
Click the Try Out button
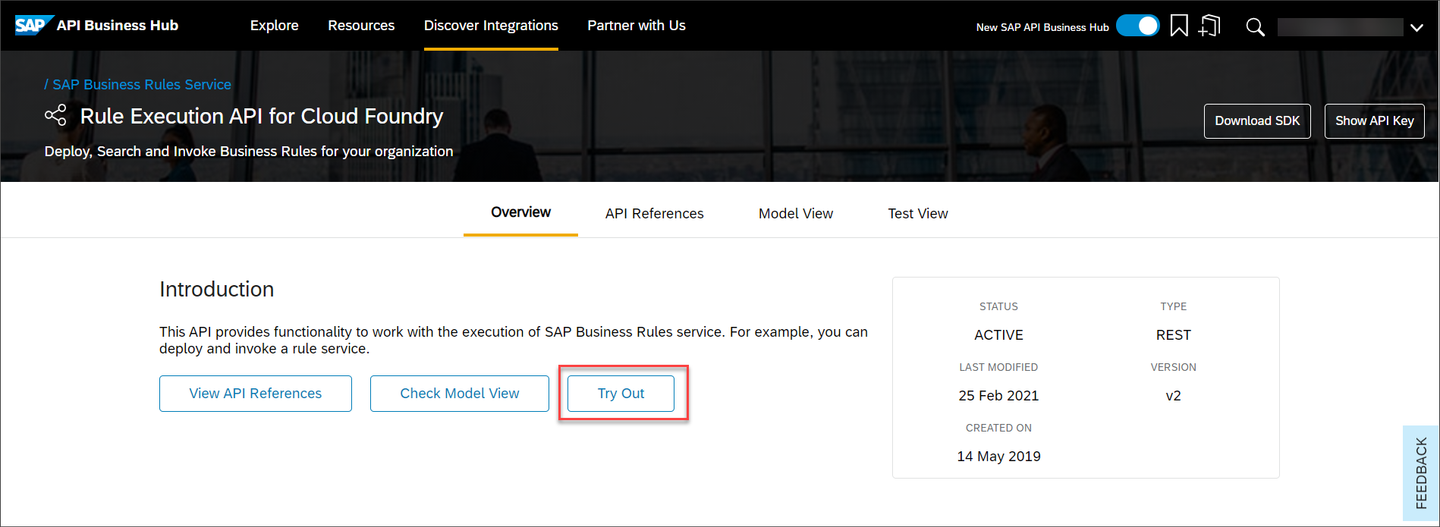[x=621, y=393]
